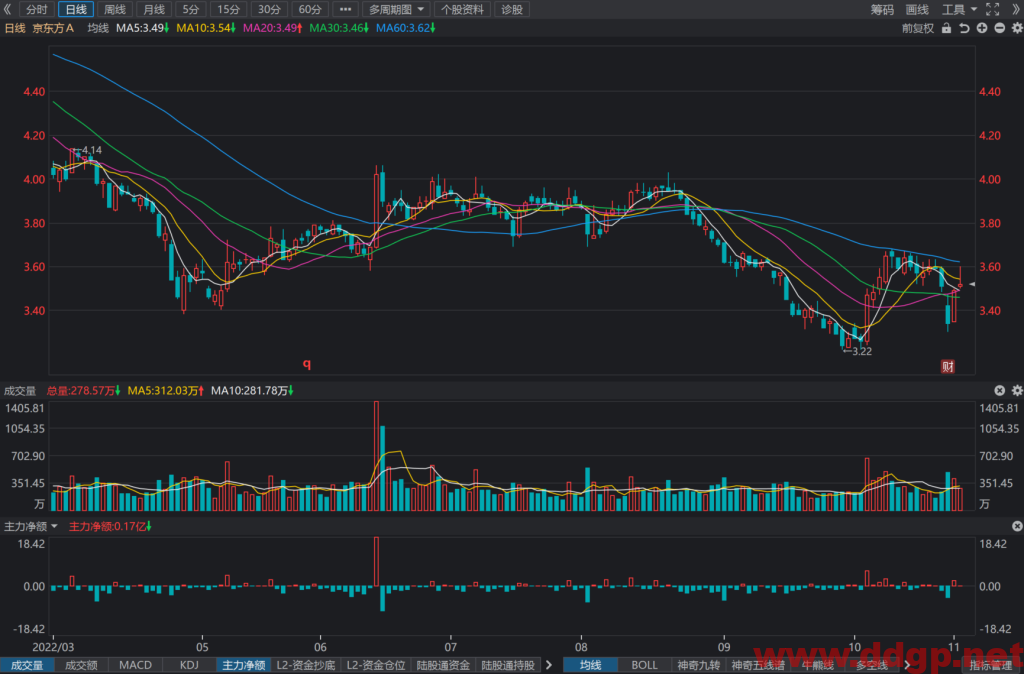Image resolution: width=1024 pixels, height=674 pixels.
Task: Click the red q event marker
Action: pyautogui.click(x=306, y=364)
